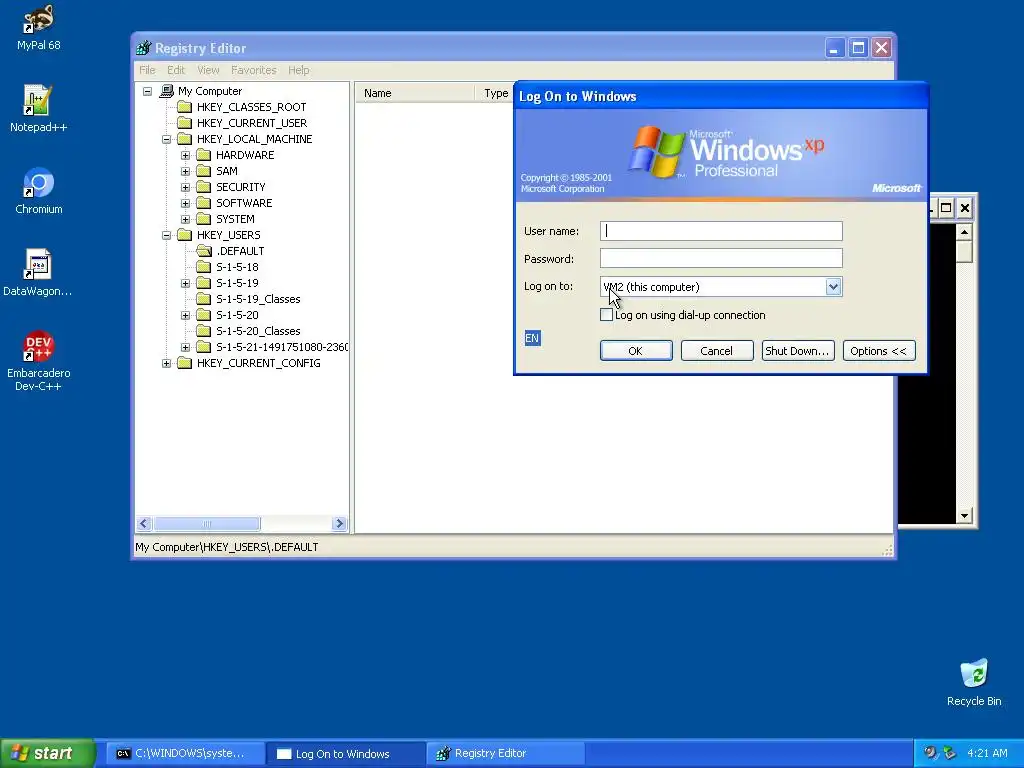1024x768 pixels.
Task: Collapse the HKEY_LOCAL_MACHINE branch
Action: tap(167, 139)
